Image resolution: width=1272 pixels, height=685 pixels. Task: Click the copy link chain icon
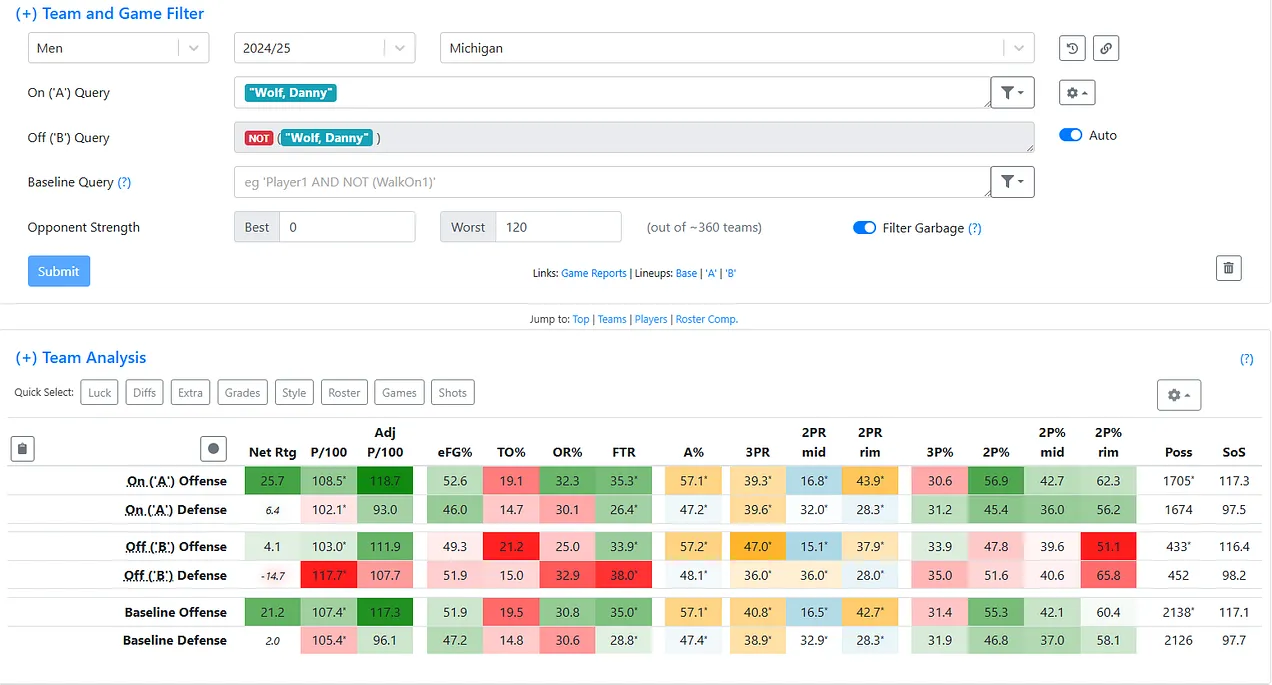(x=1105, y=48)
